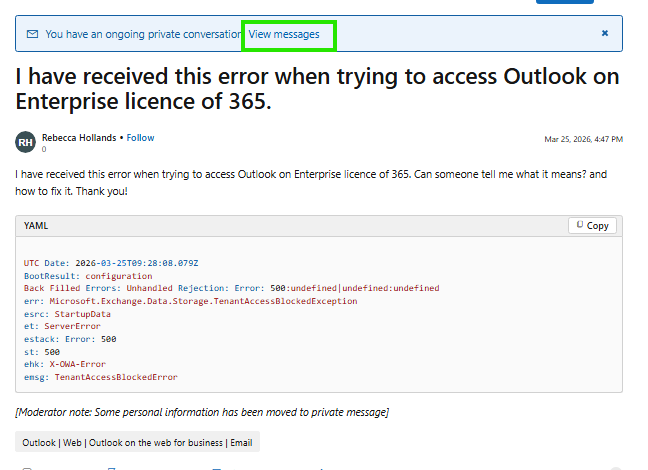Click the esrc: StartupData line
The image size is (648, 470).
click(x=67, y=314)
